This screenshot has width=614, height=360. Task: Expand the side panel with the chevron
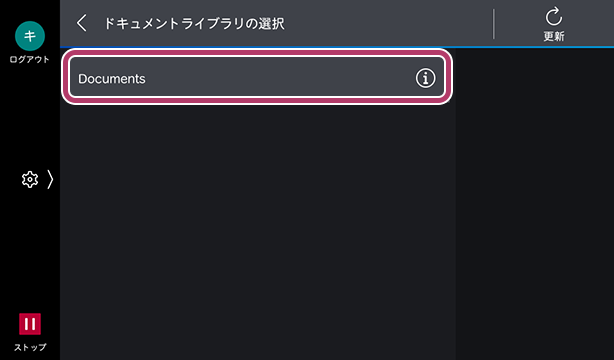pyautogui.click(x=50, y=179)
